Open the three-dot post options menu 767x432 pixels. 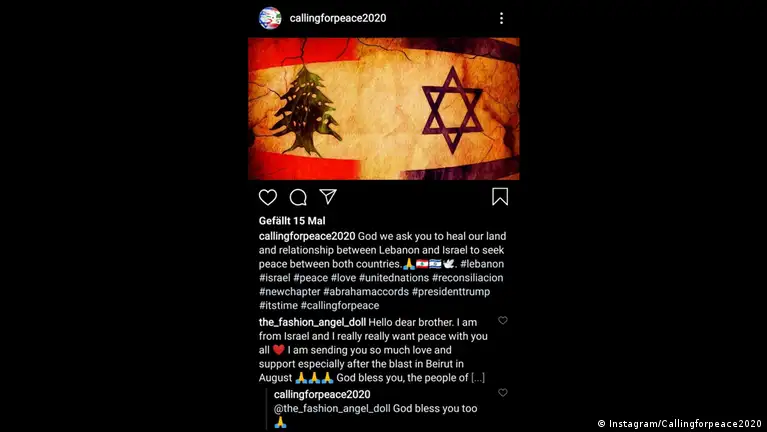tap(501, 18)
